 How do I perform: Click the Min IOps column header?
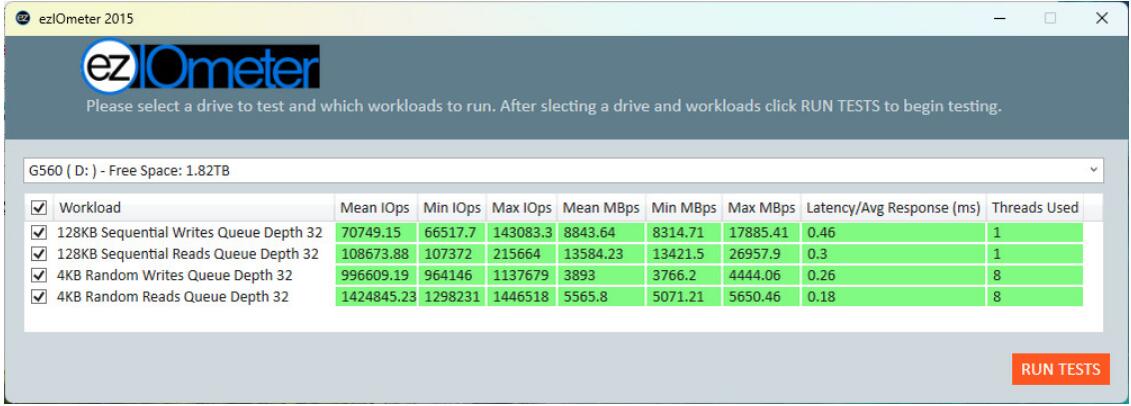pyautogui.click(x=451, y=208)
